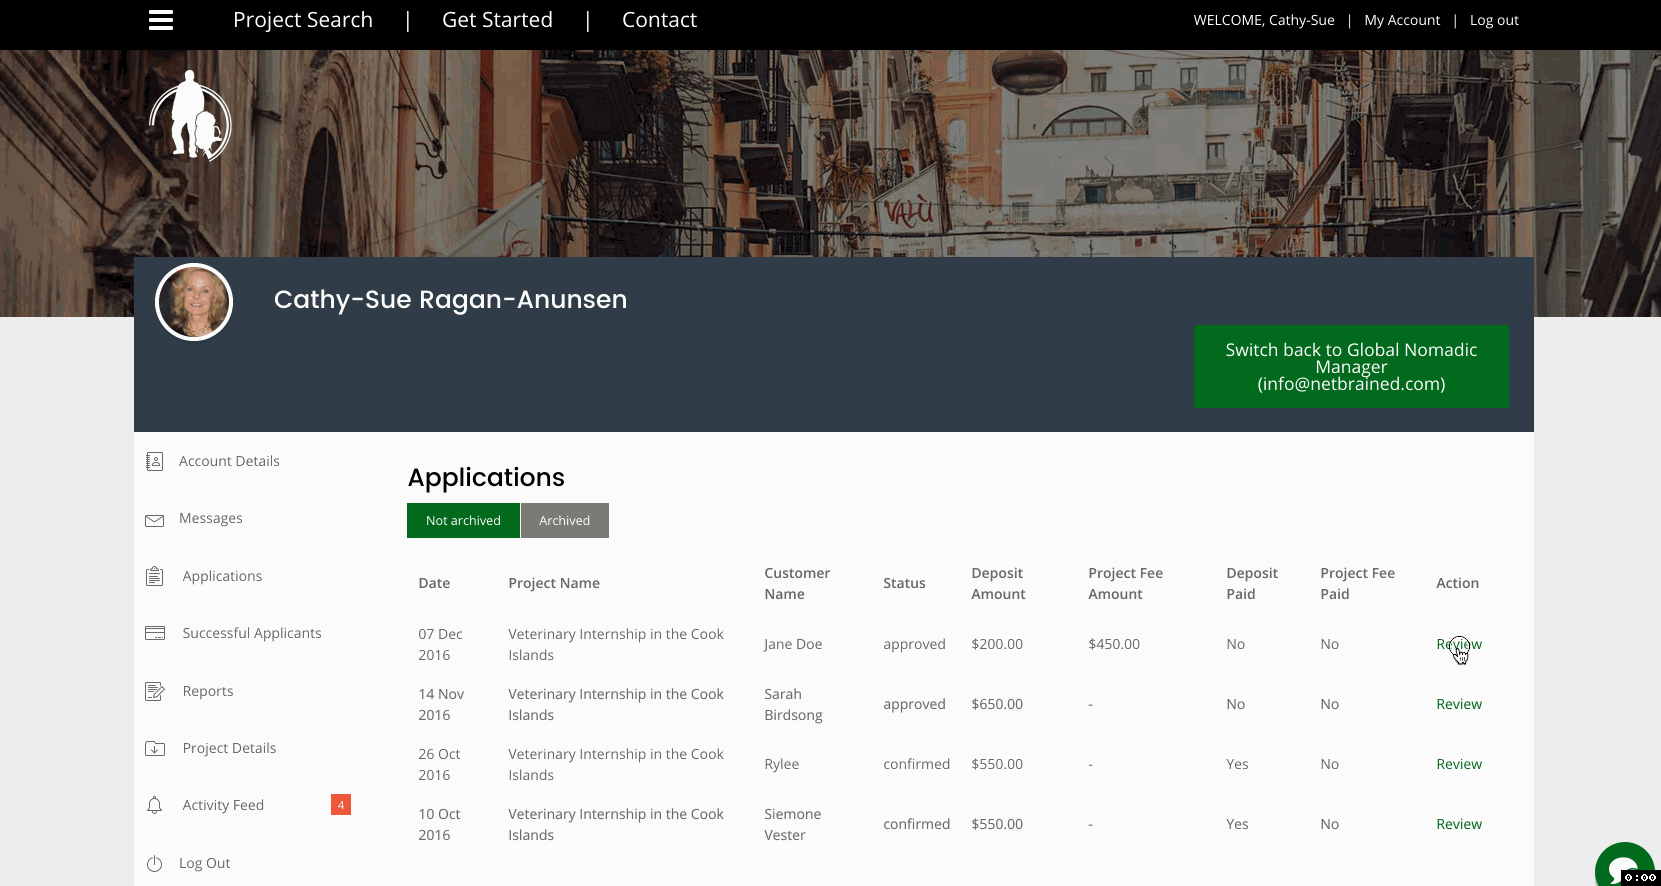The image size is (1661, 886).
Task: Review Siemone Vester's application
Action: point(1458,824)
